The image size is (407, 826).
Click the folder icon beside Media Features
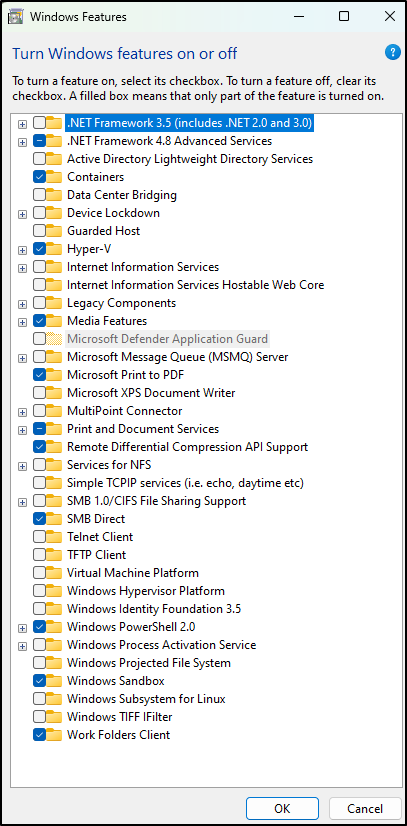[54, 320]
